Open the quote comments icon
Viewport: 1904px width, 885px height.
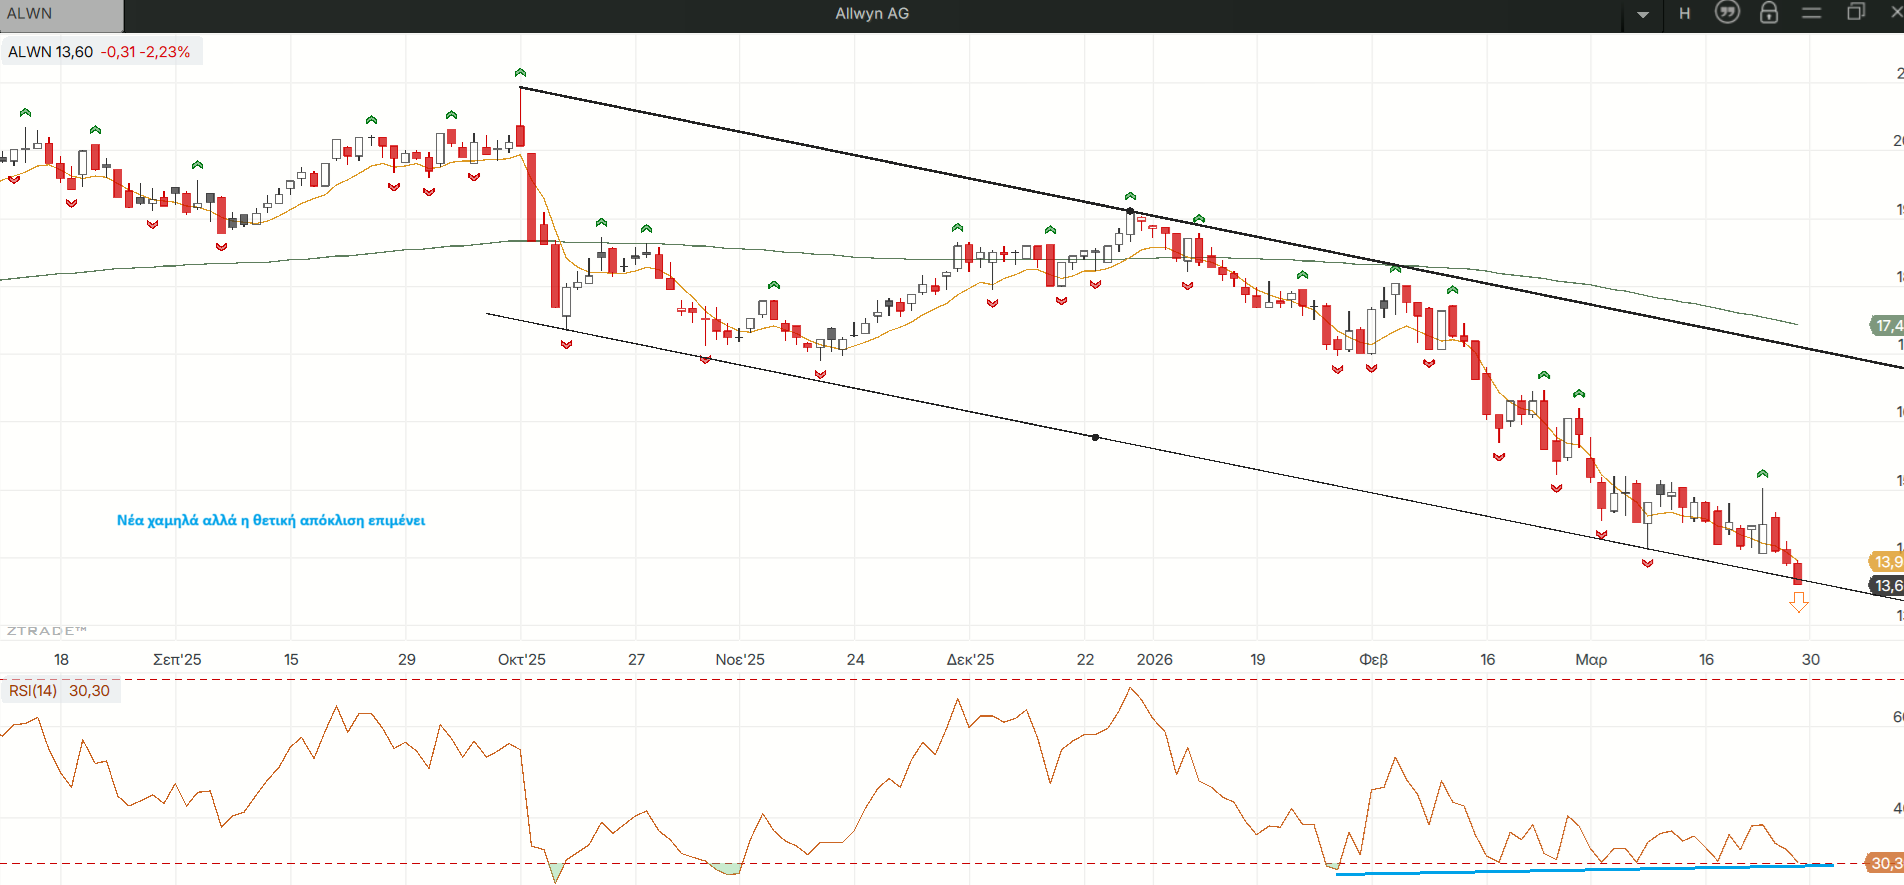tap(1727, 13)
